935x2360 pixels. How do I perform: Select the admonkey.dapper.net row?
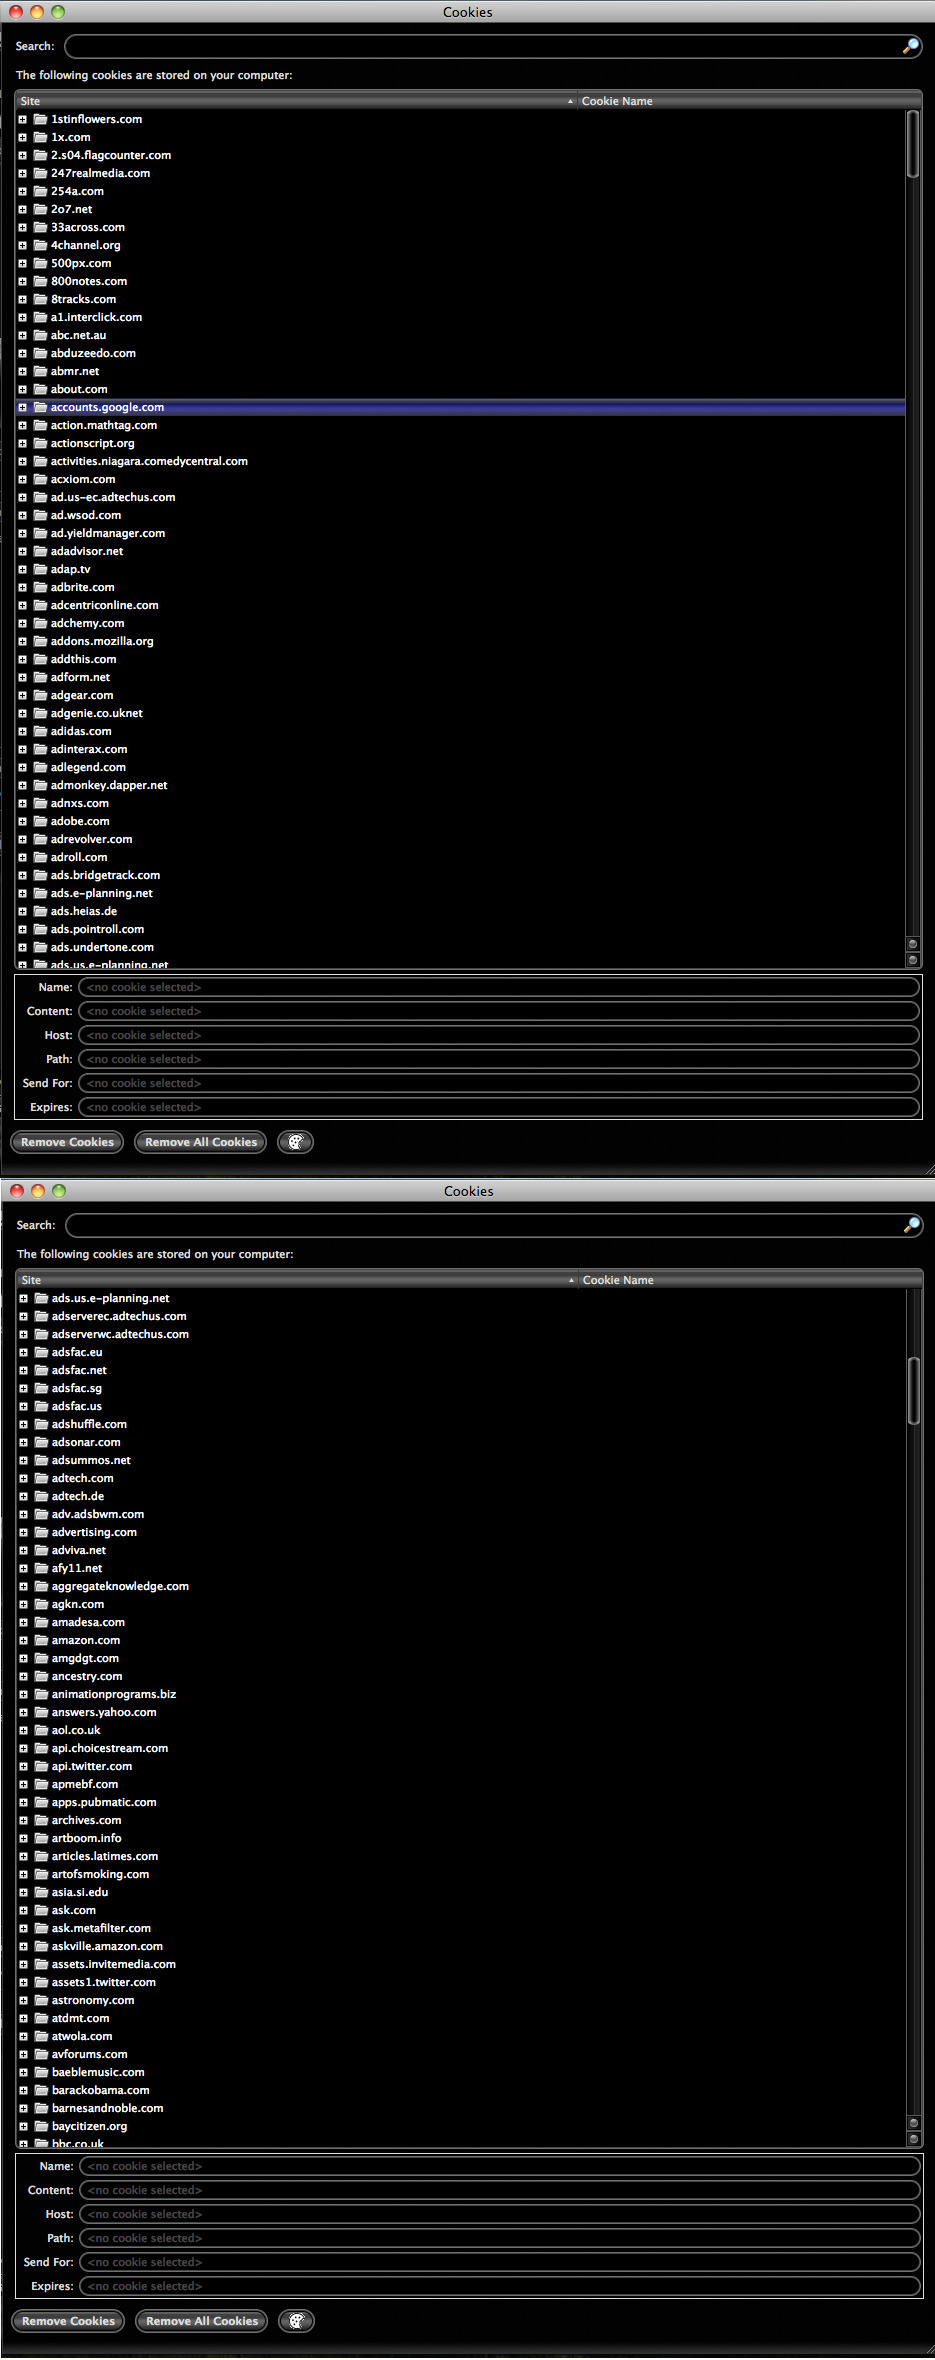(460, 785)
